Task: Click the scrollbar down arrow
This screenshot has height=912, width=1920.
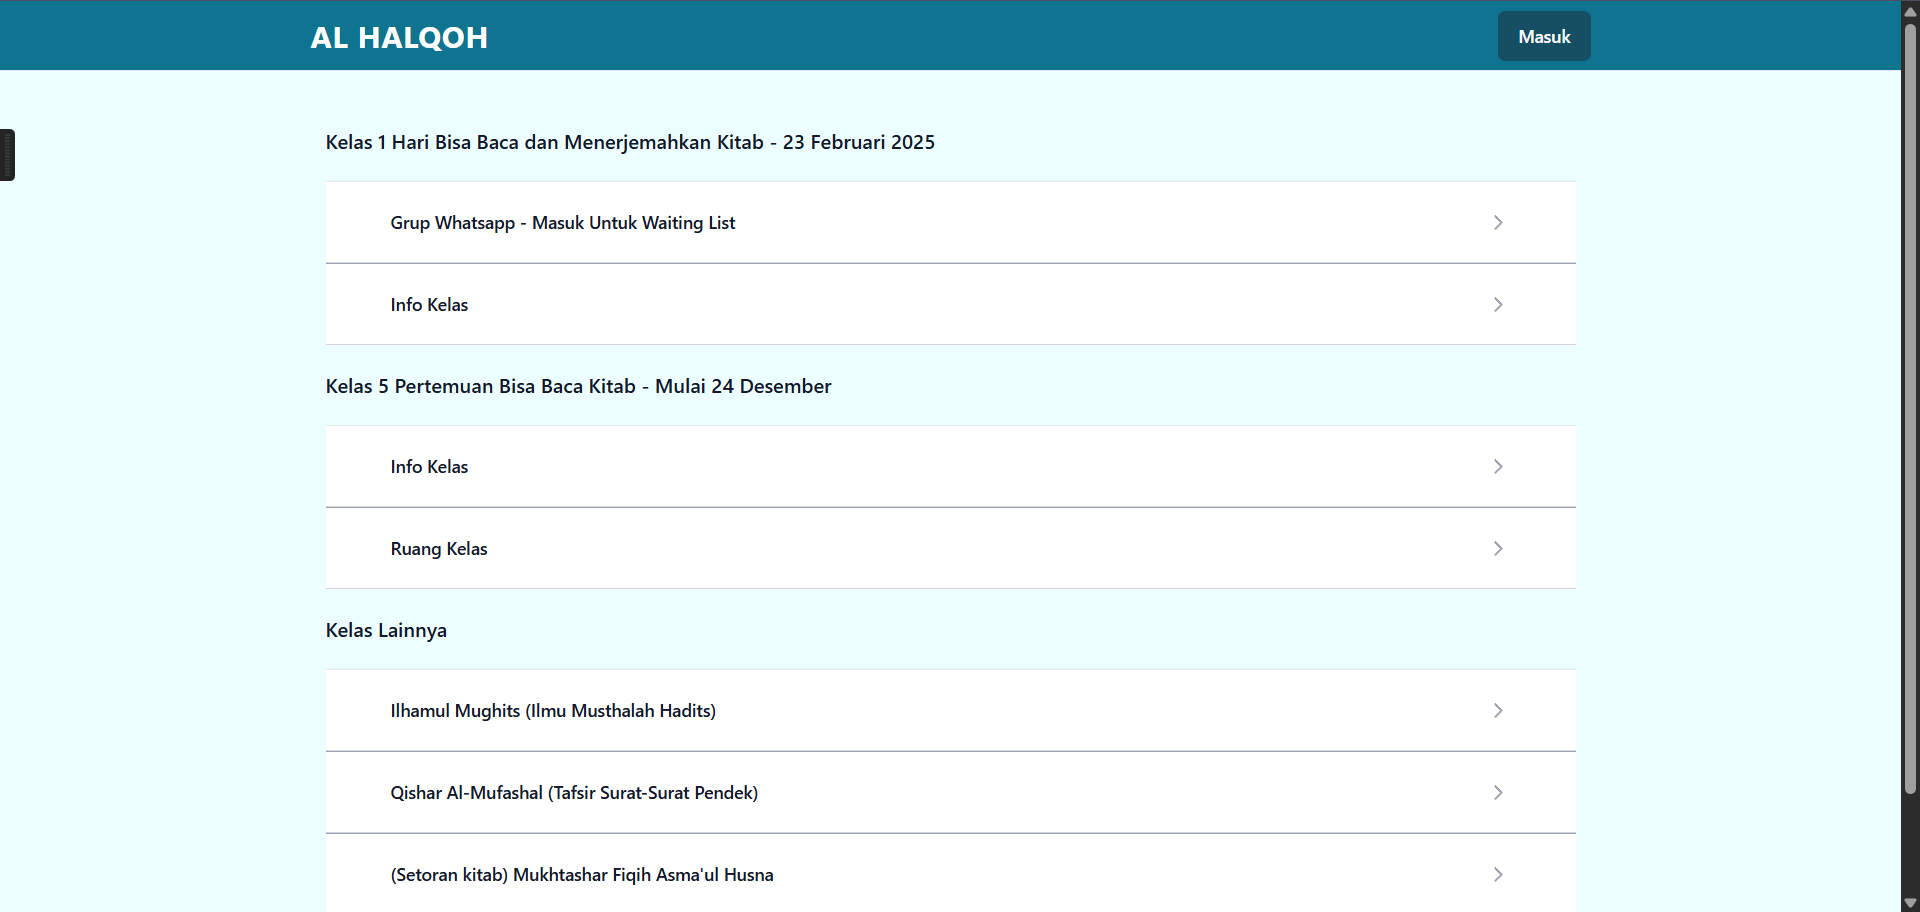Action: 1910,903
